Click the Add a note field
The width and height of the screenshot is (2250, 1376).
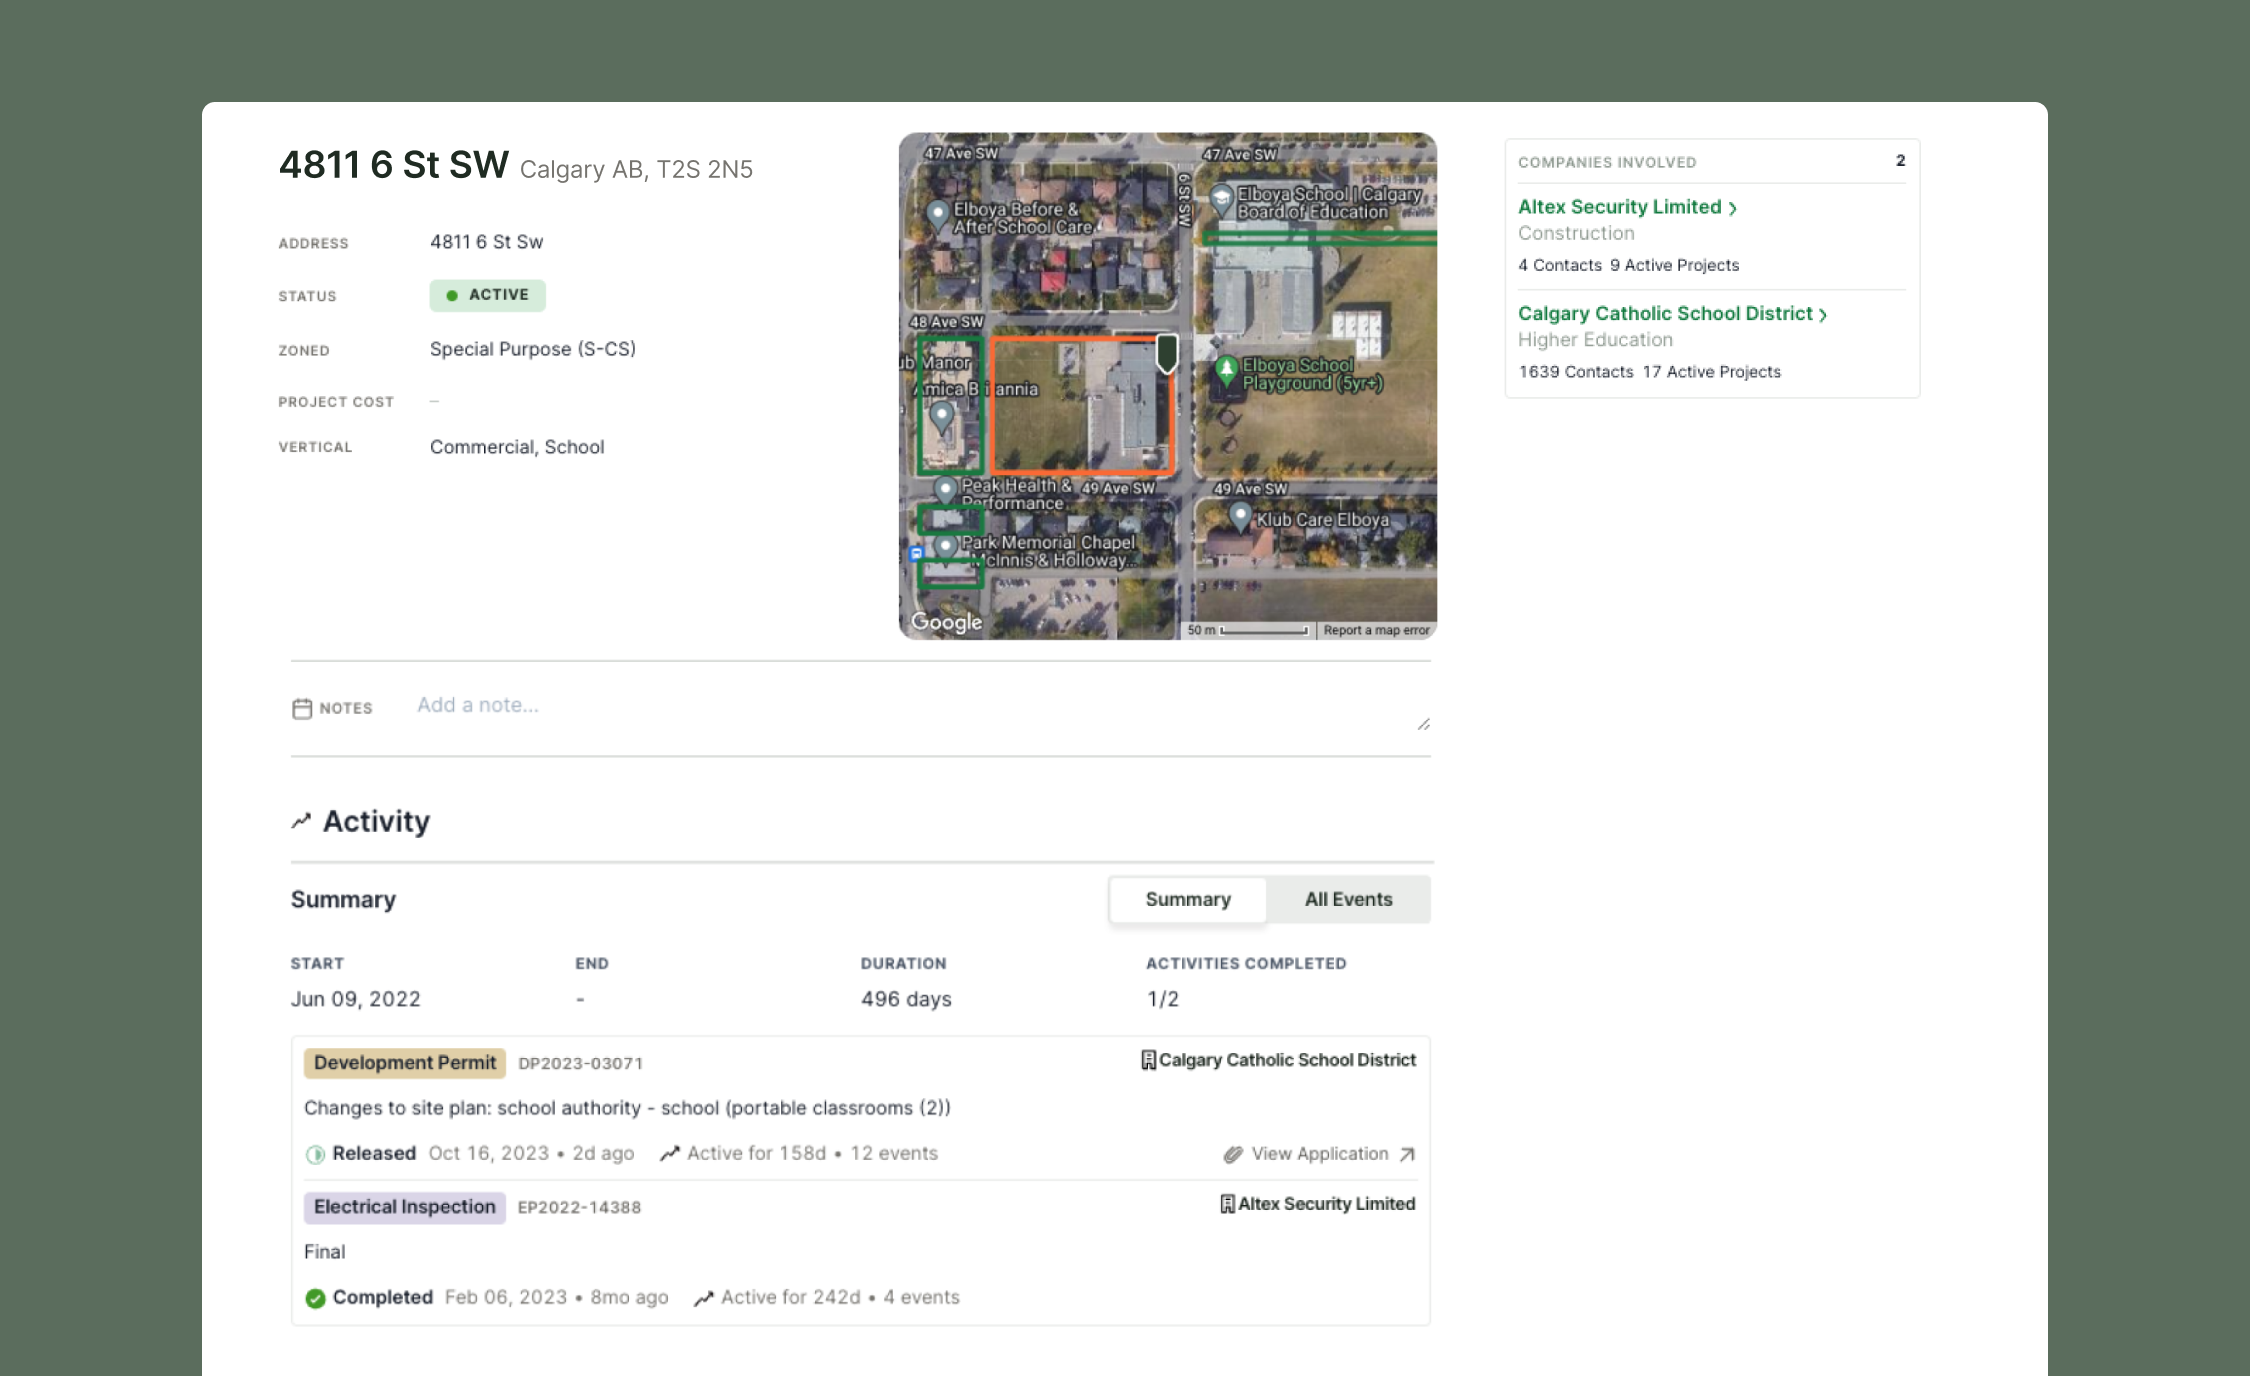pyautogui.click(x=478, y=705)
